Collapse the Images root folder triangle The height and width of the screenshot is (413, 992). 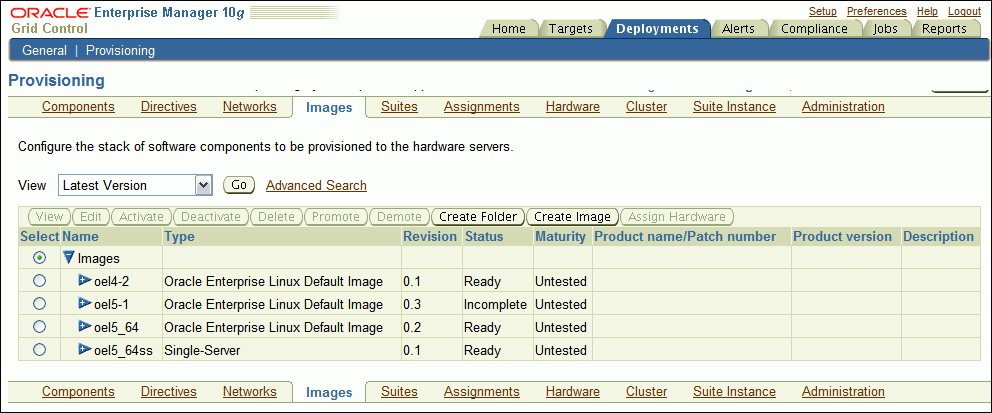69,257
